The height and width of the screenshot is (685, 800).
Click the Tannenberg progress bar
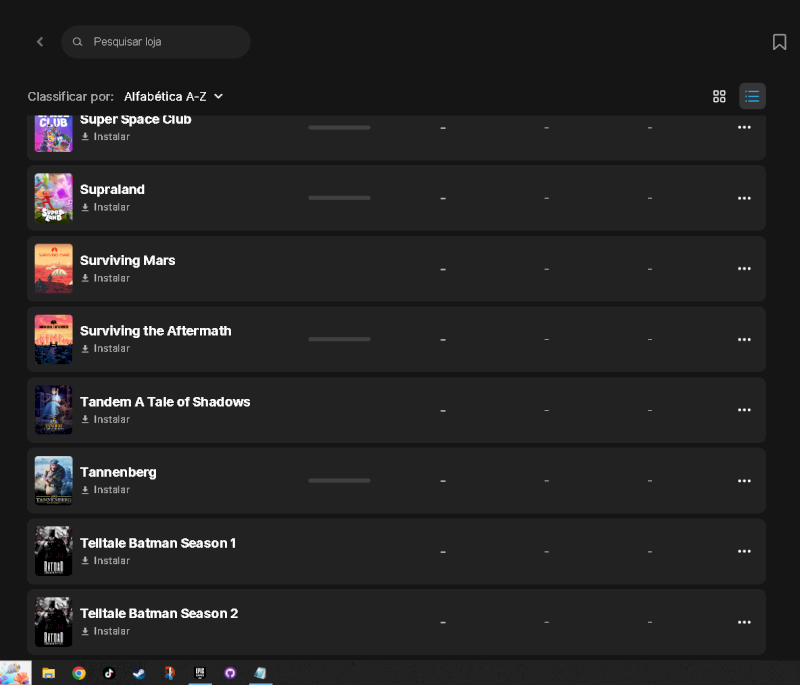click(339, 480)
